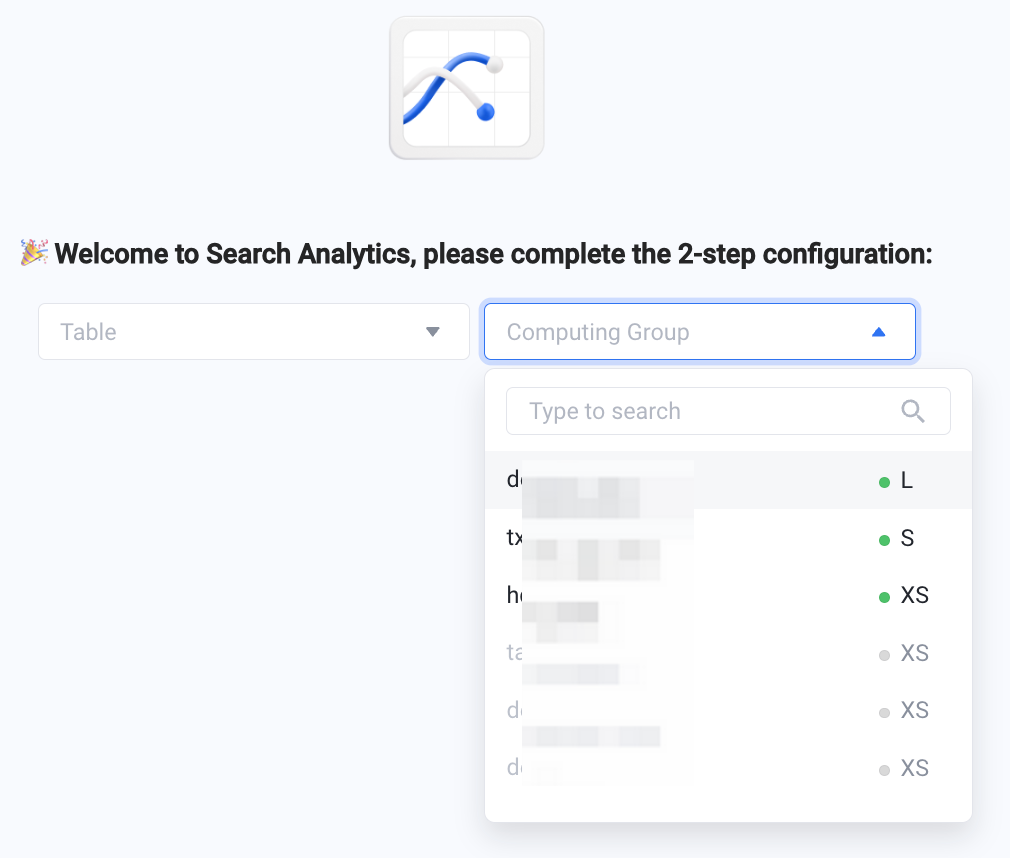Choose the XS group starting with 'h'
This screenshot has height=858, width=1010.
coord(728,595)
